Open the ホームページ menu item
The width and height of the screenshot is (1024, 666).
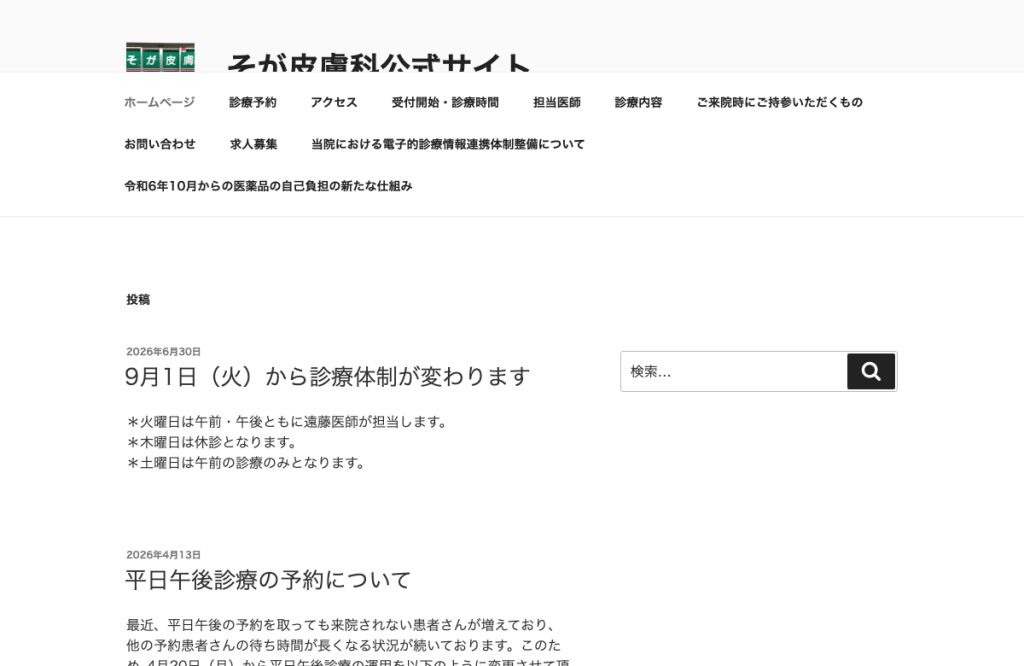(x=159, y=103)
